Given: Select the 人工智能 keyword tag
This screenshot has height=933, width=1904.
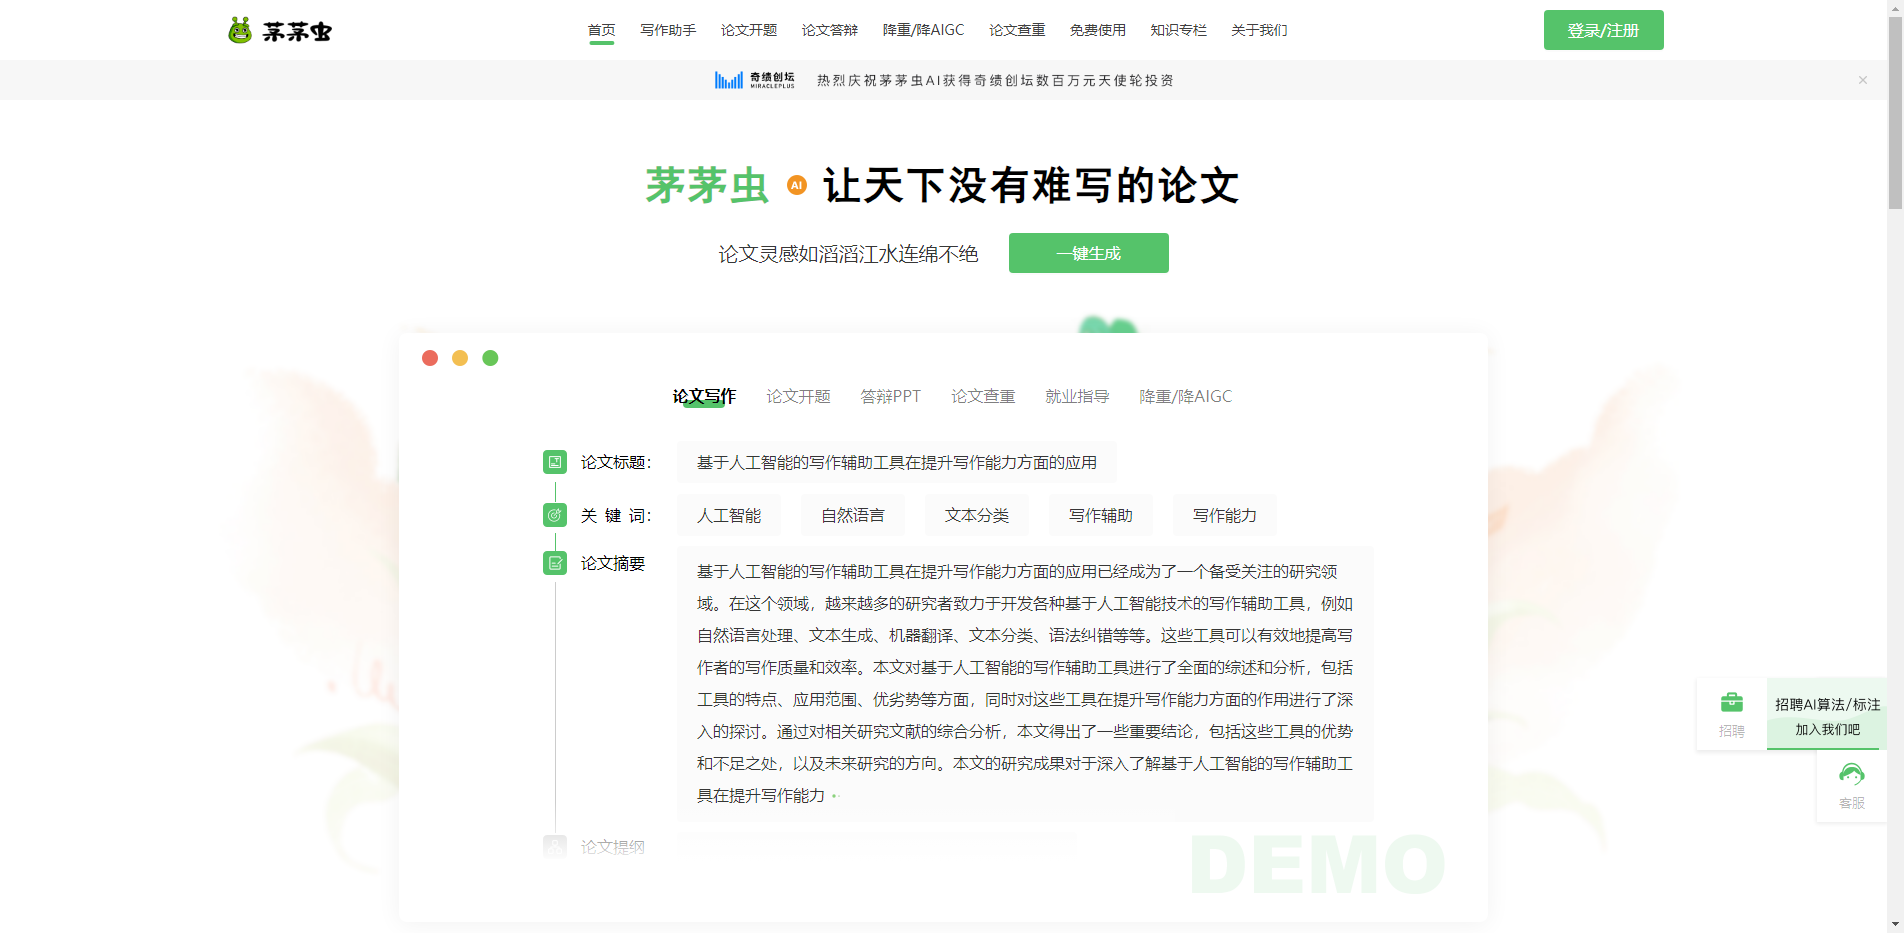Looking at the screenshot, I should (729, 515).
